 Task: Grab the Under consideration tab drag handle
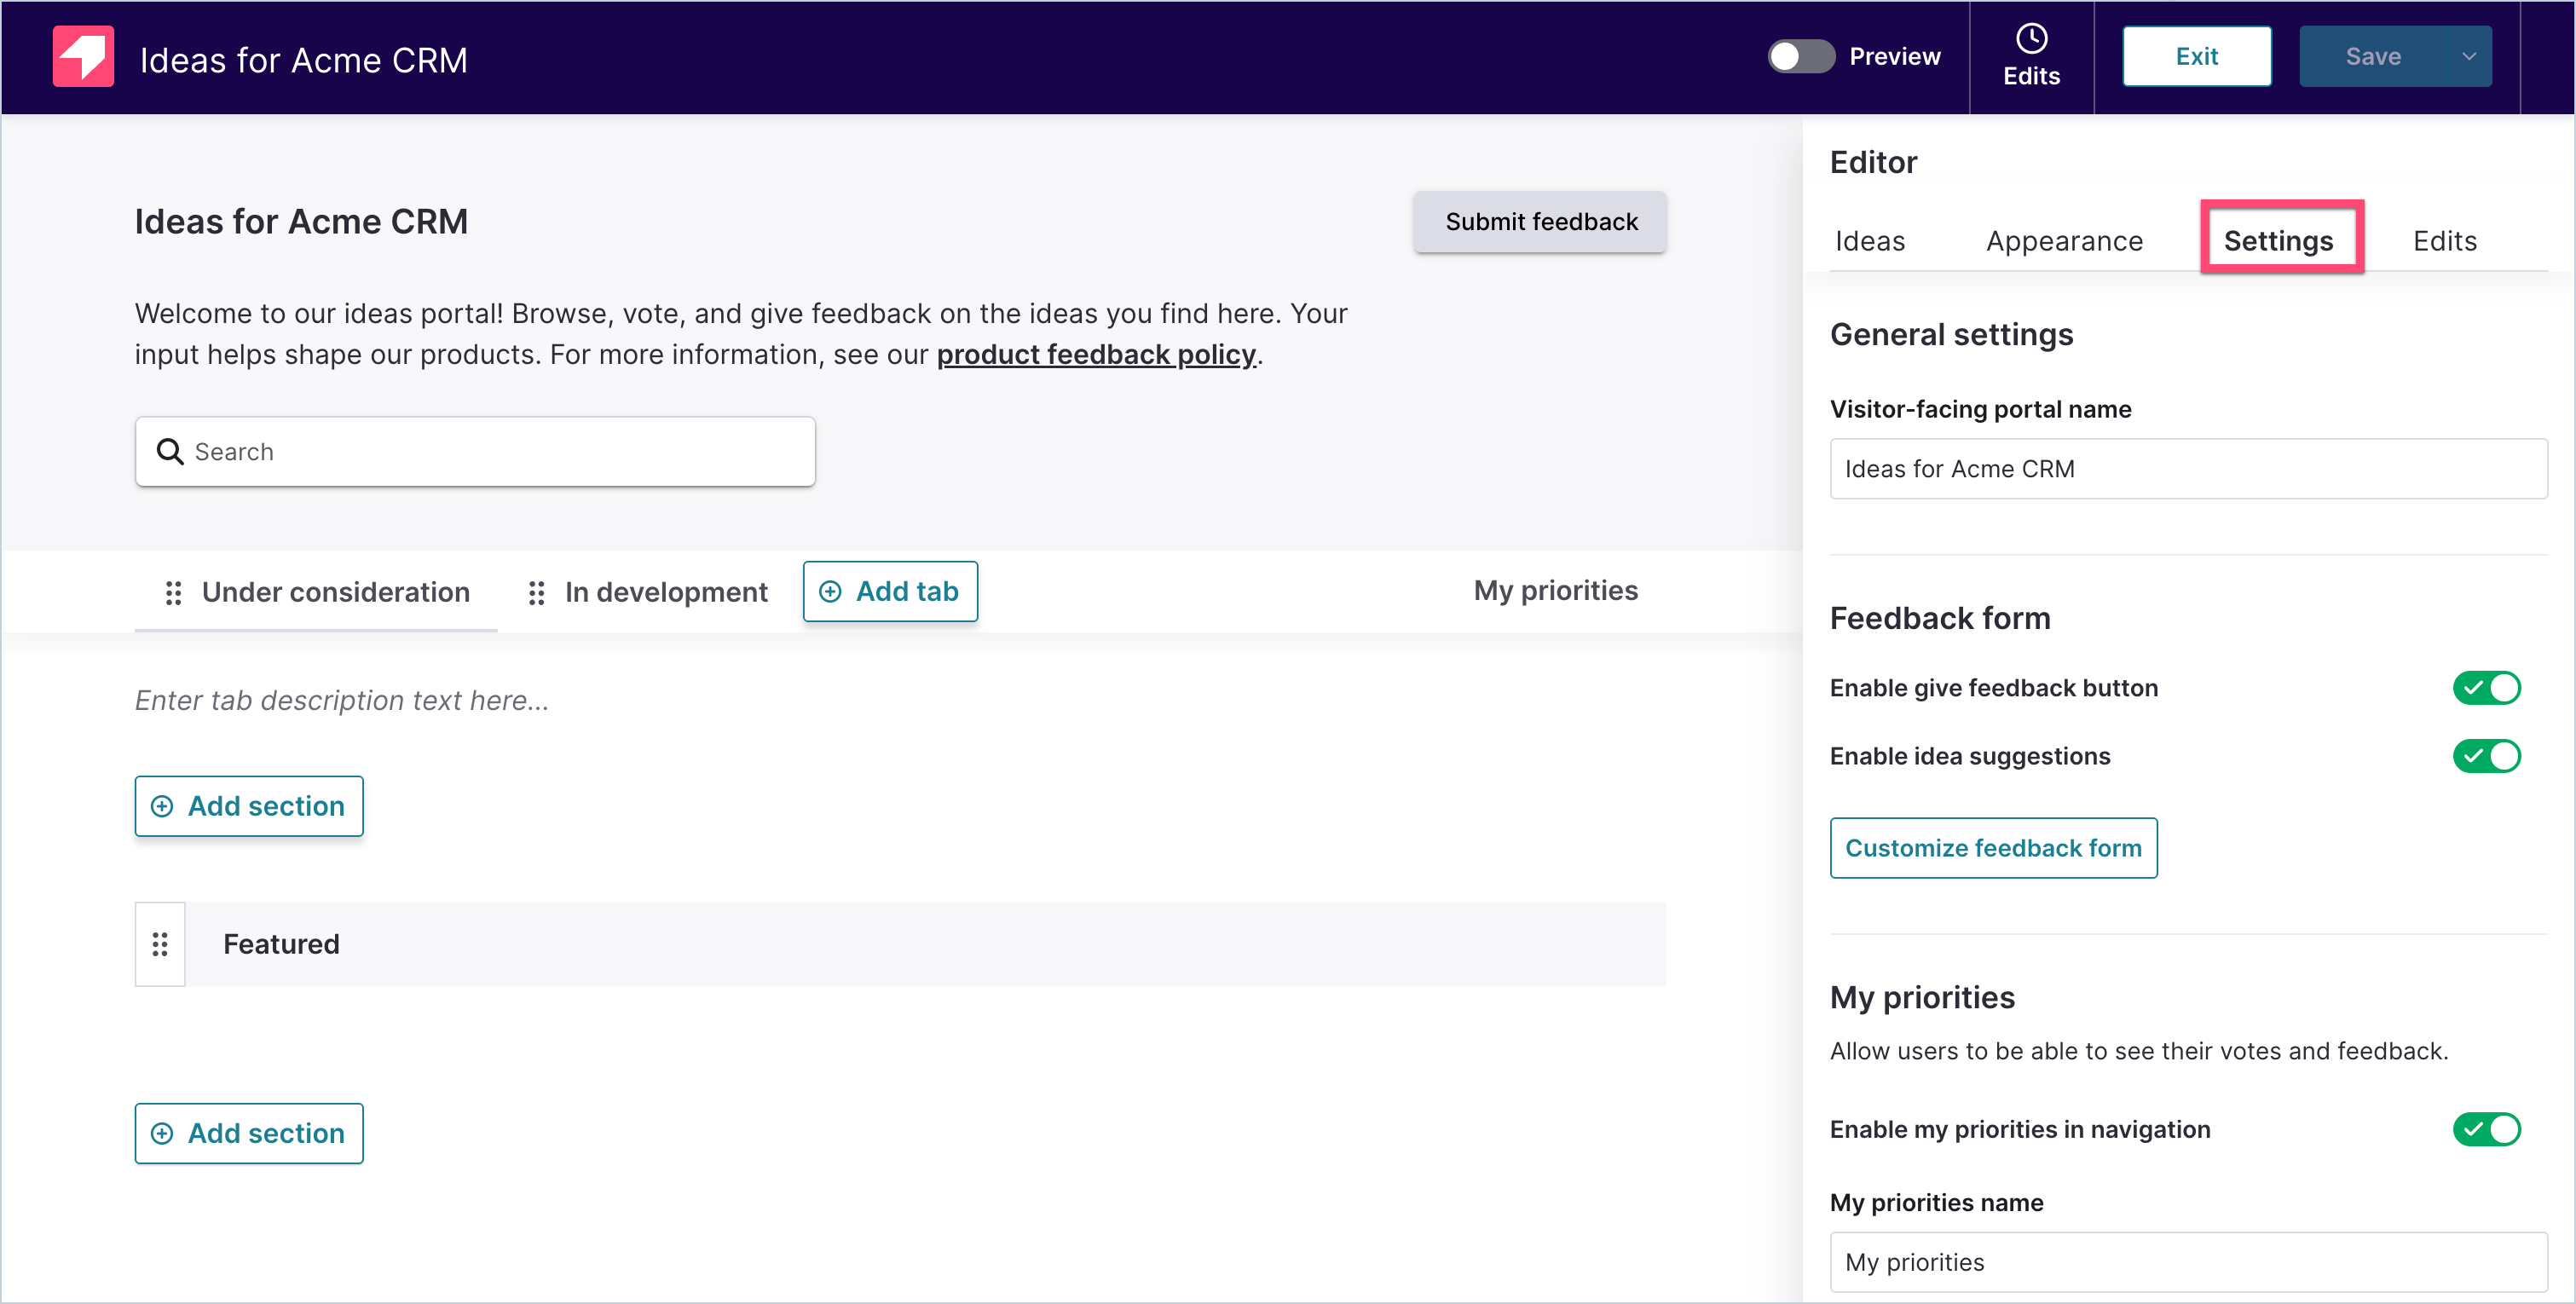point(173,593)
